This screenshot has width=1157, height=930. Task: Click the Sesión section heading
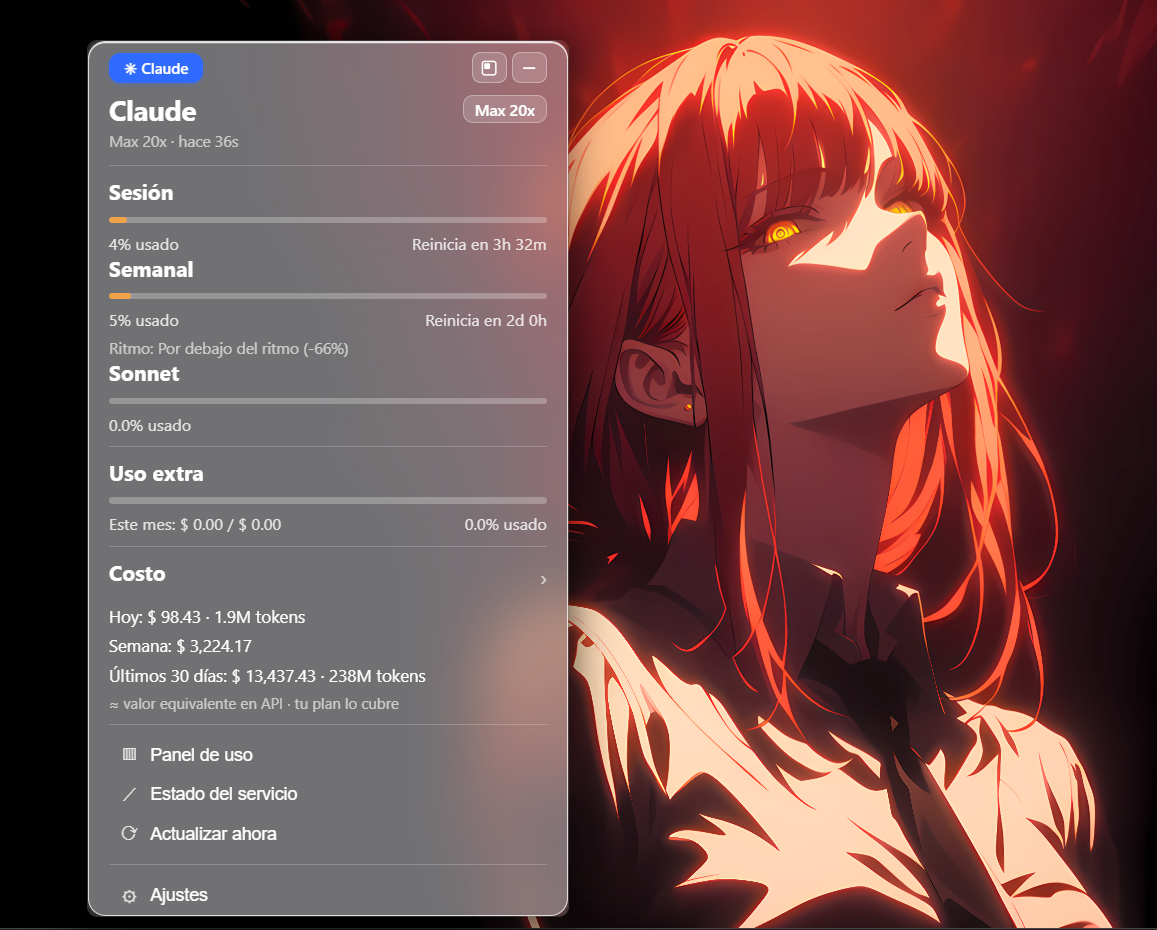pyautogui.click(x=141, y=193)
